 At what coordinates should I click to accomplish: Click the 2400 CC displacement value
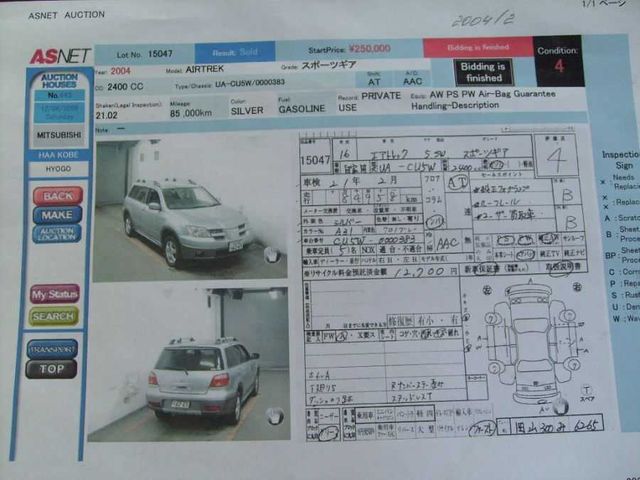[125, 87]
